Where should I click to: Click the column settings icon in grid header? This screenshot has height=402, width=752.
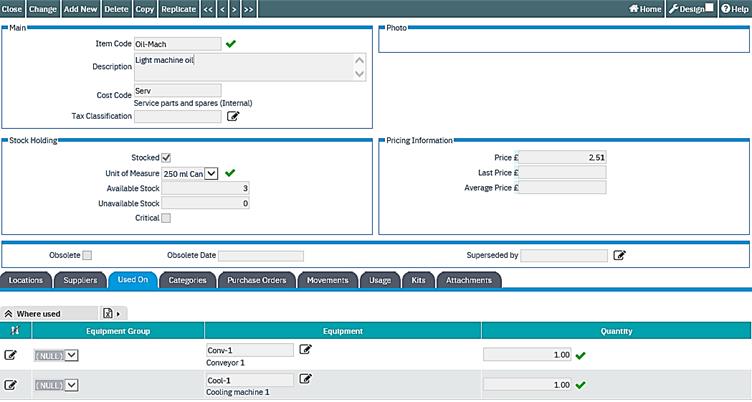14,330
